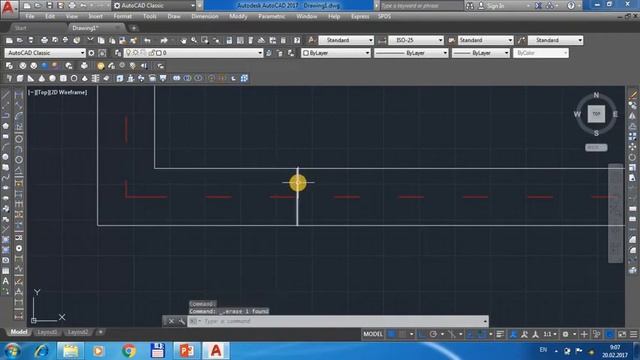Open the linetype ByLayer dropdown
The image size is (640, 360).
tap(411, 53)
